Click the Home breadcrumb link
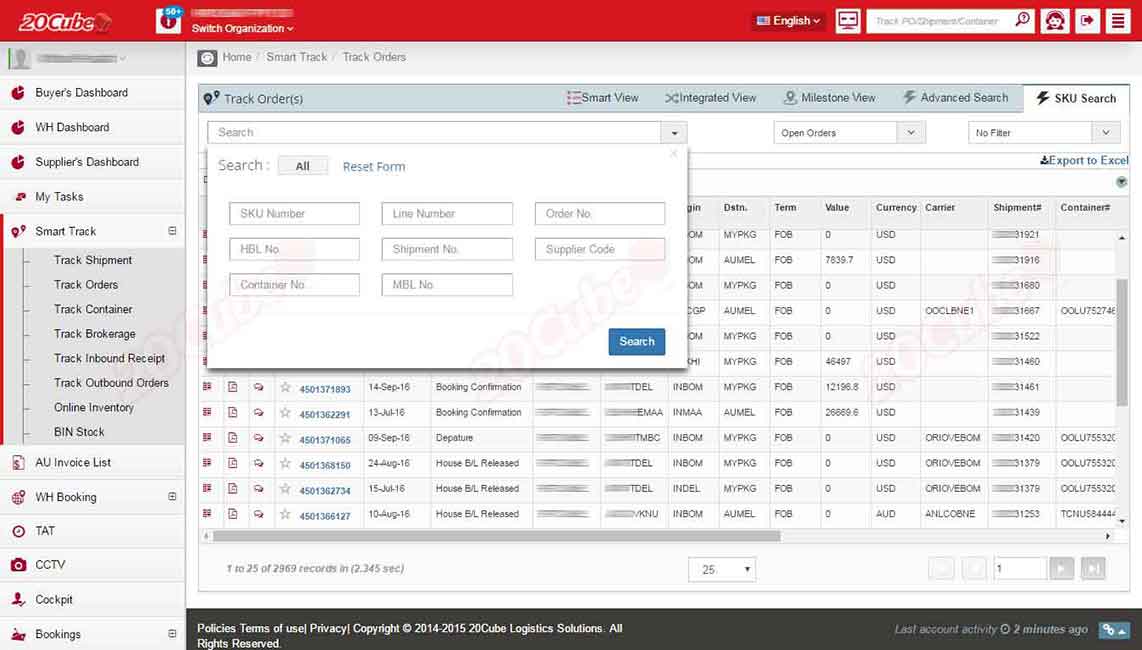Screen dimensions: 1142x650 pyautogui.click(x=237, y=57)
